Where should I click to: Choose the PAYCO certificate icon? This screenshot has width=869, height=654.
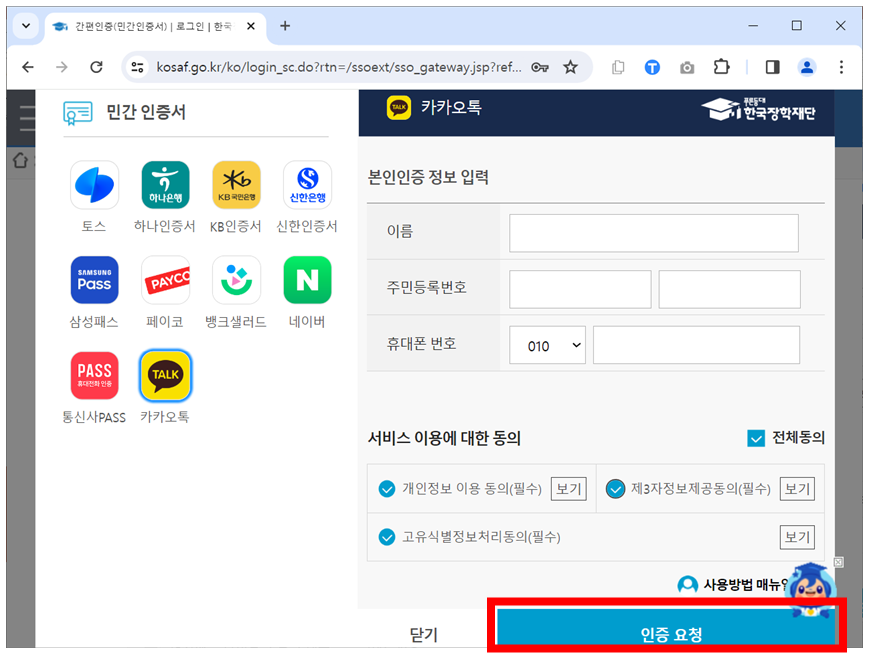click(x=165, y=280)
